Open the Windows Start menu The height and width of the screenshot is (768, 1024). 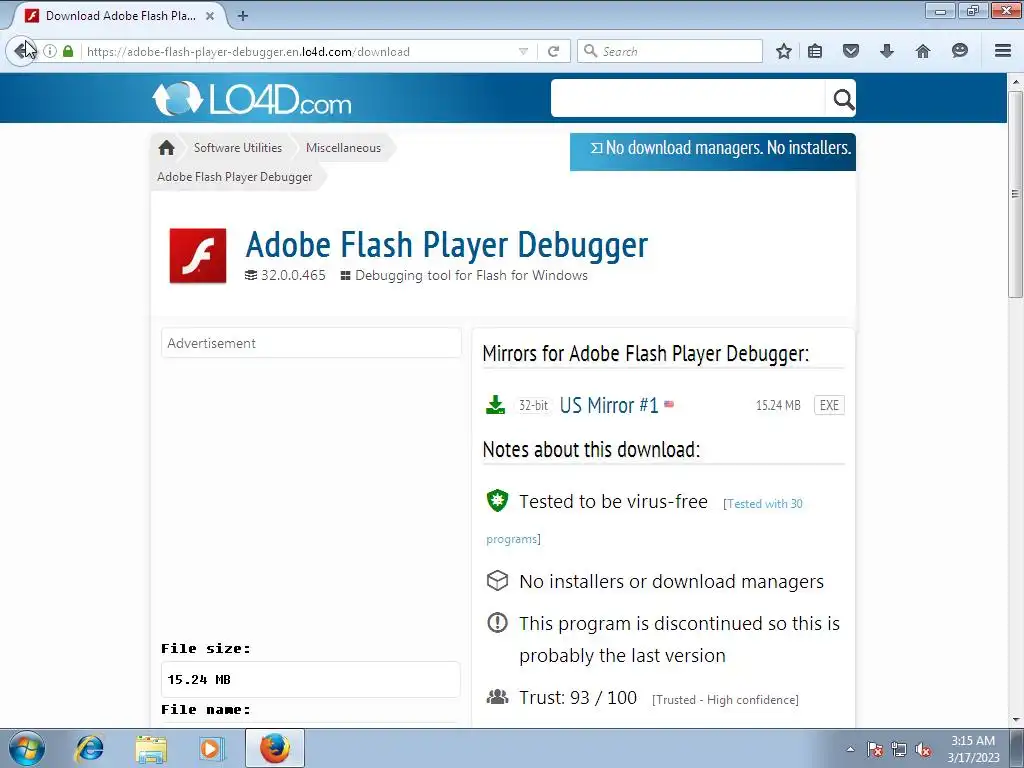pos(27,748)
